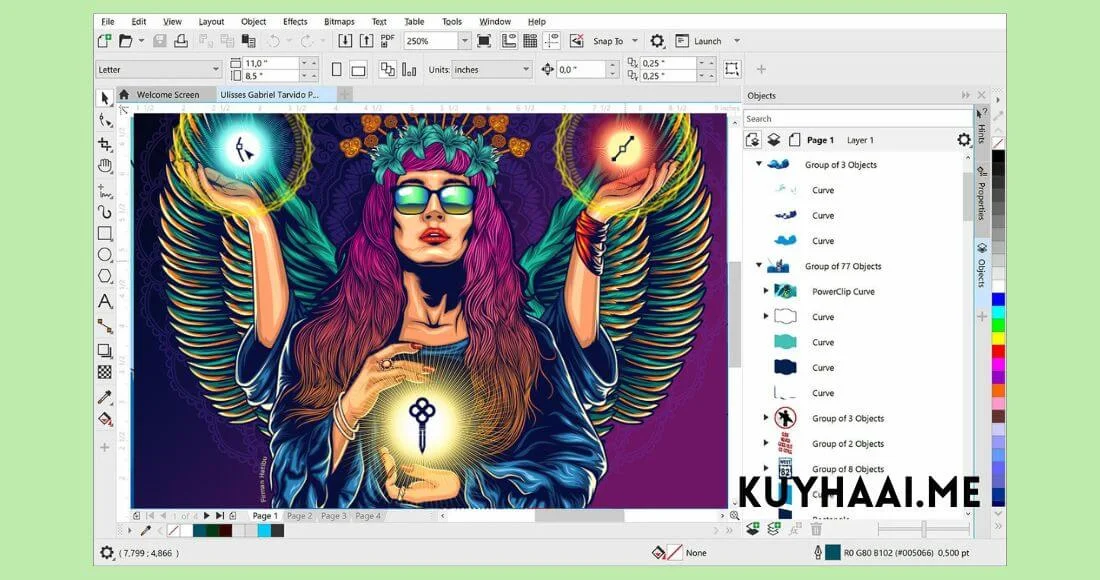1100x580 pixels.
Task: Expand Group of 2 Objects
Action: [766, 443]
